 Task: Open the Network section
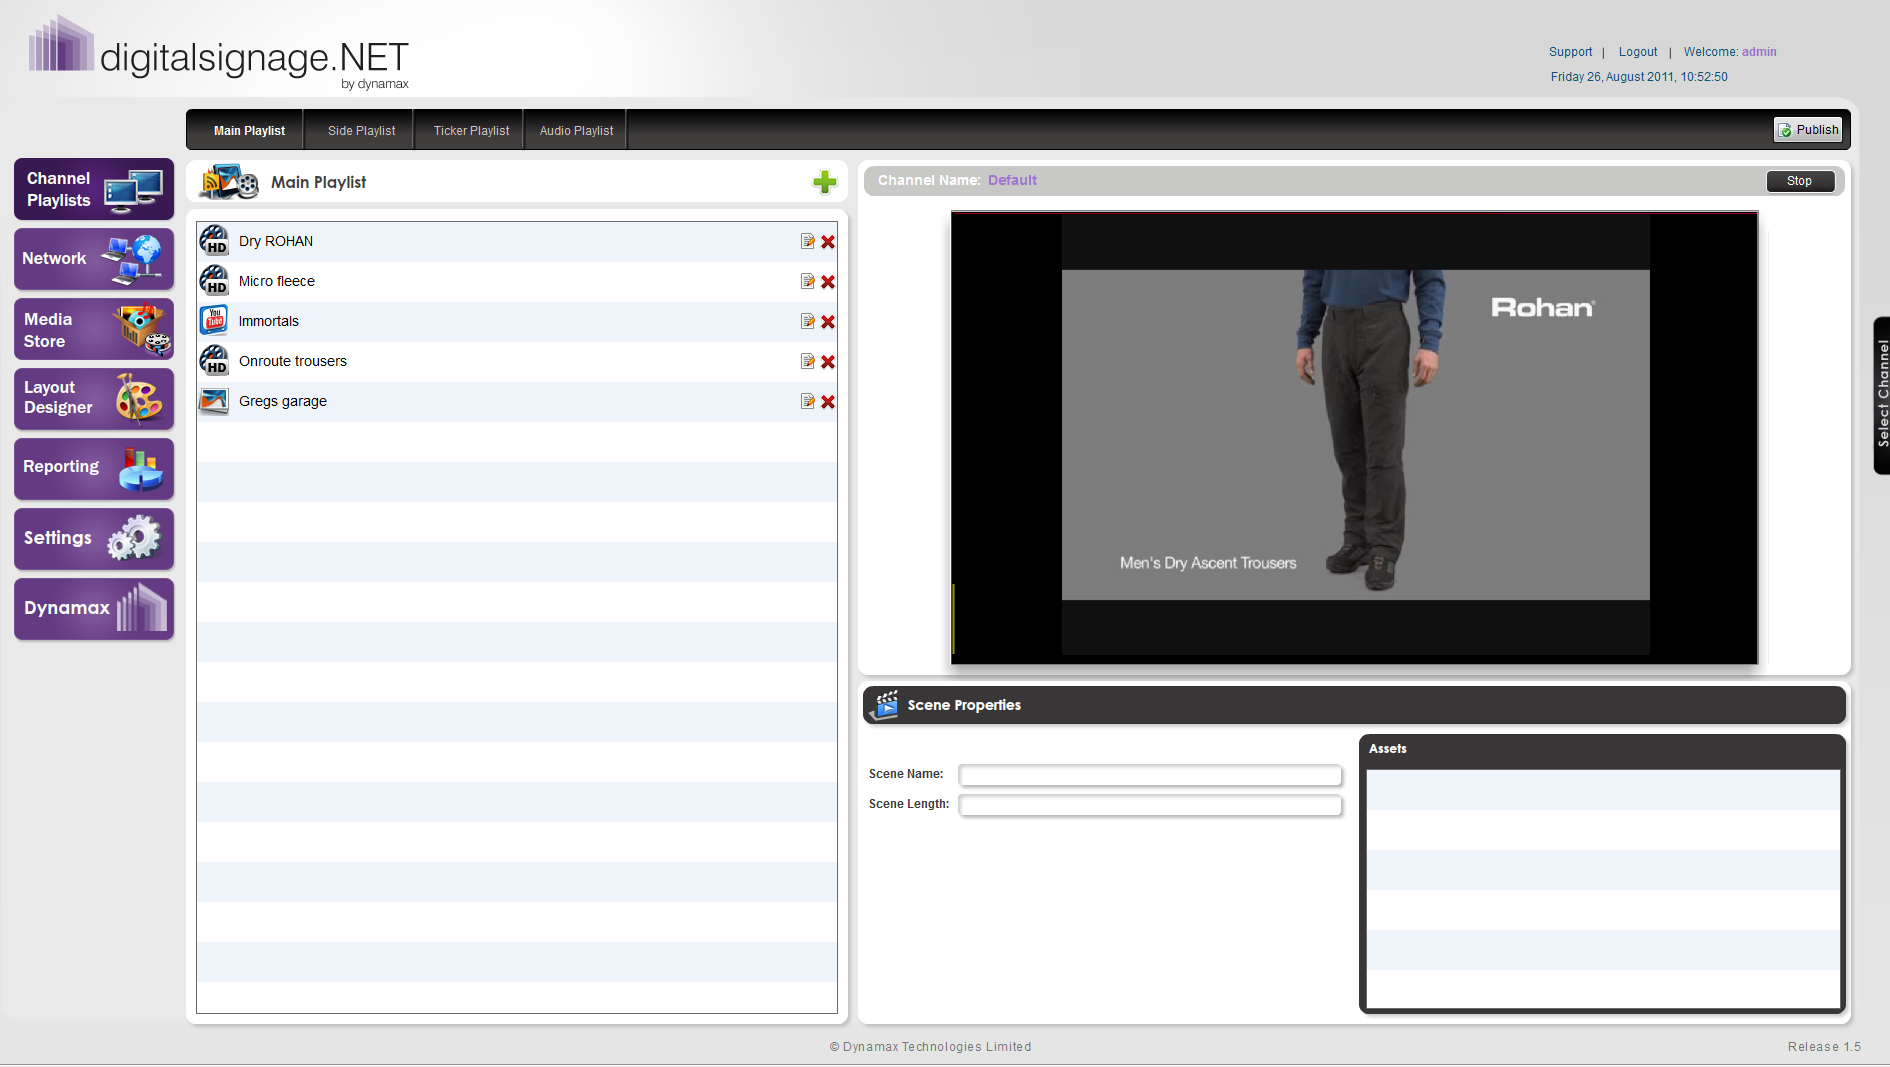[x=94, y=259]
